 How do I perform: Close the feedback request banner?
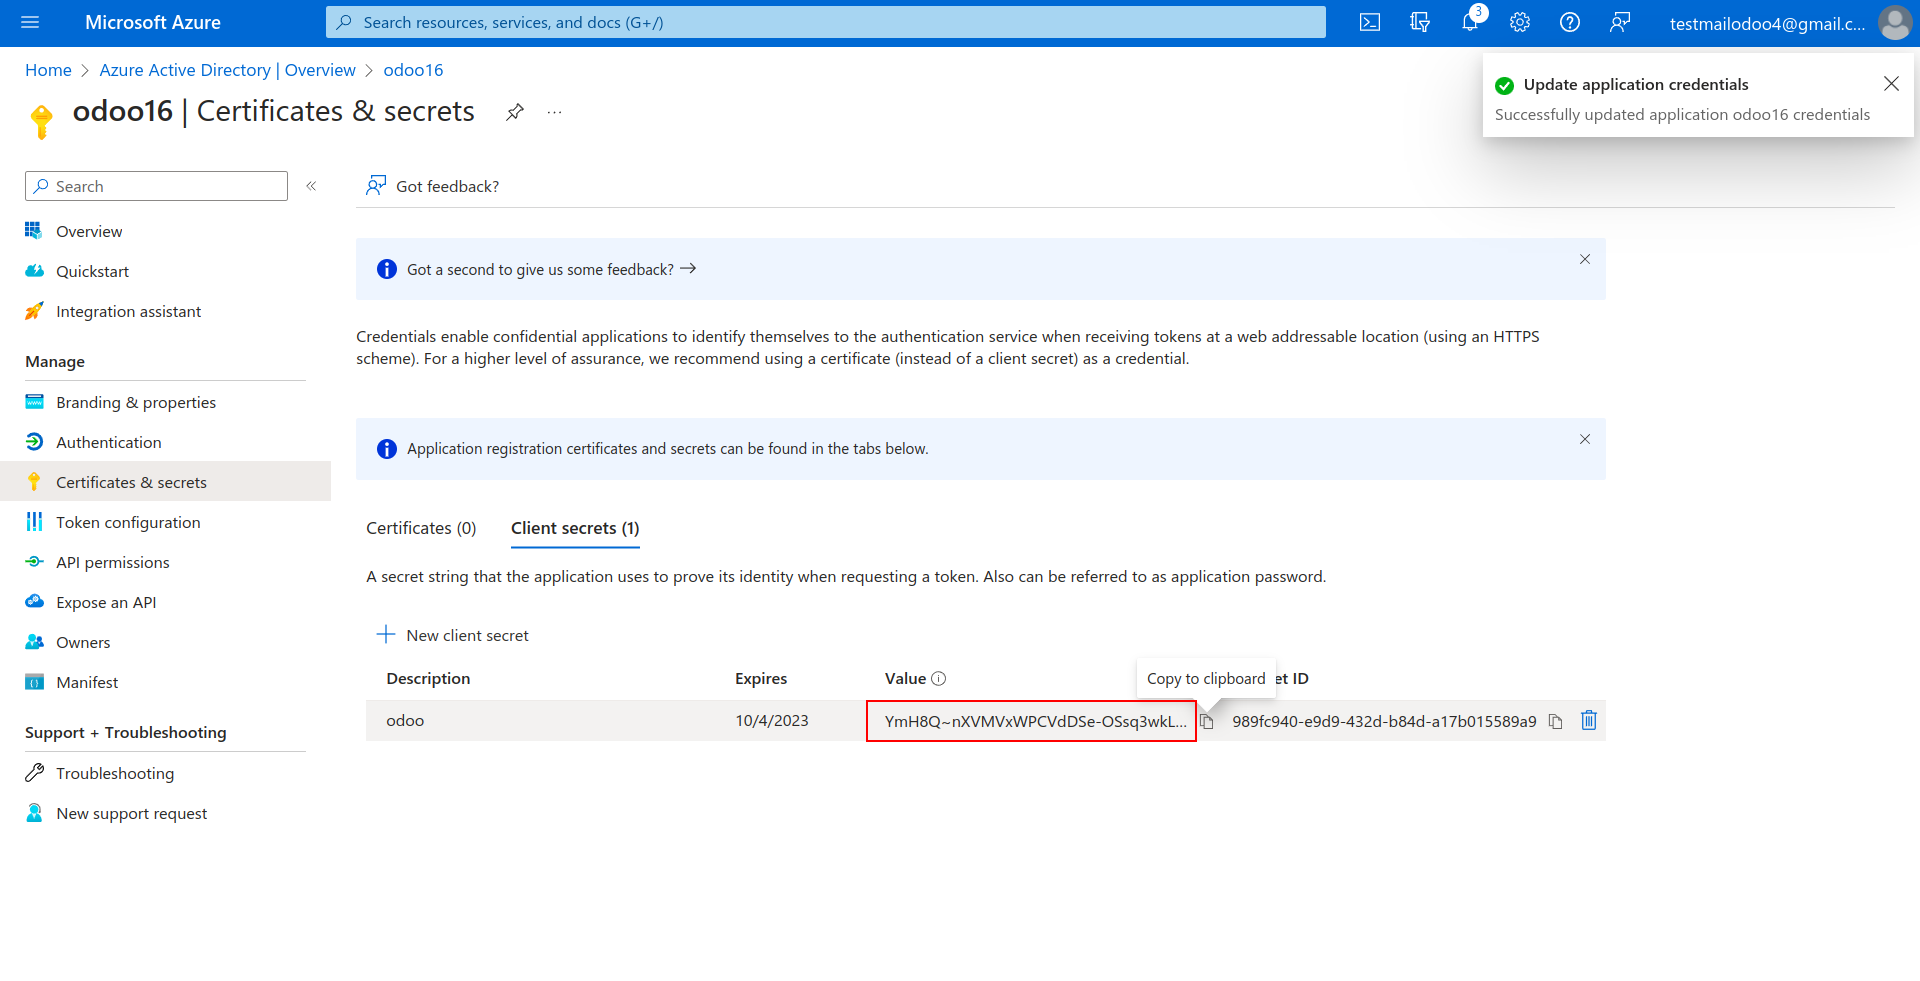click(1585, 259)
